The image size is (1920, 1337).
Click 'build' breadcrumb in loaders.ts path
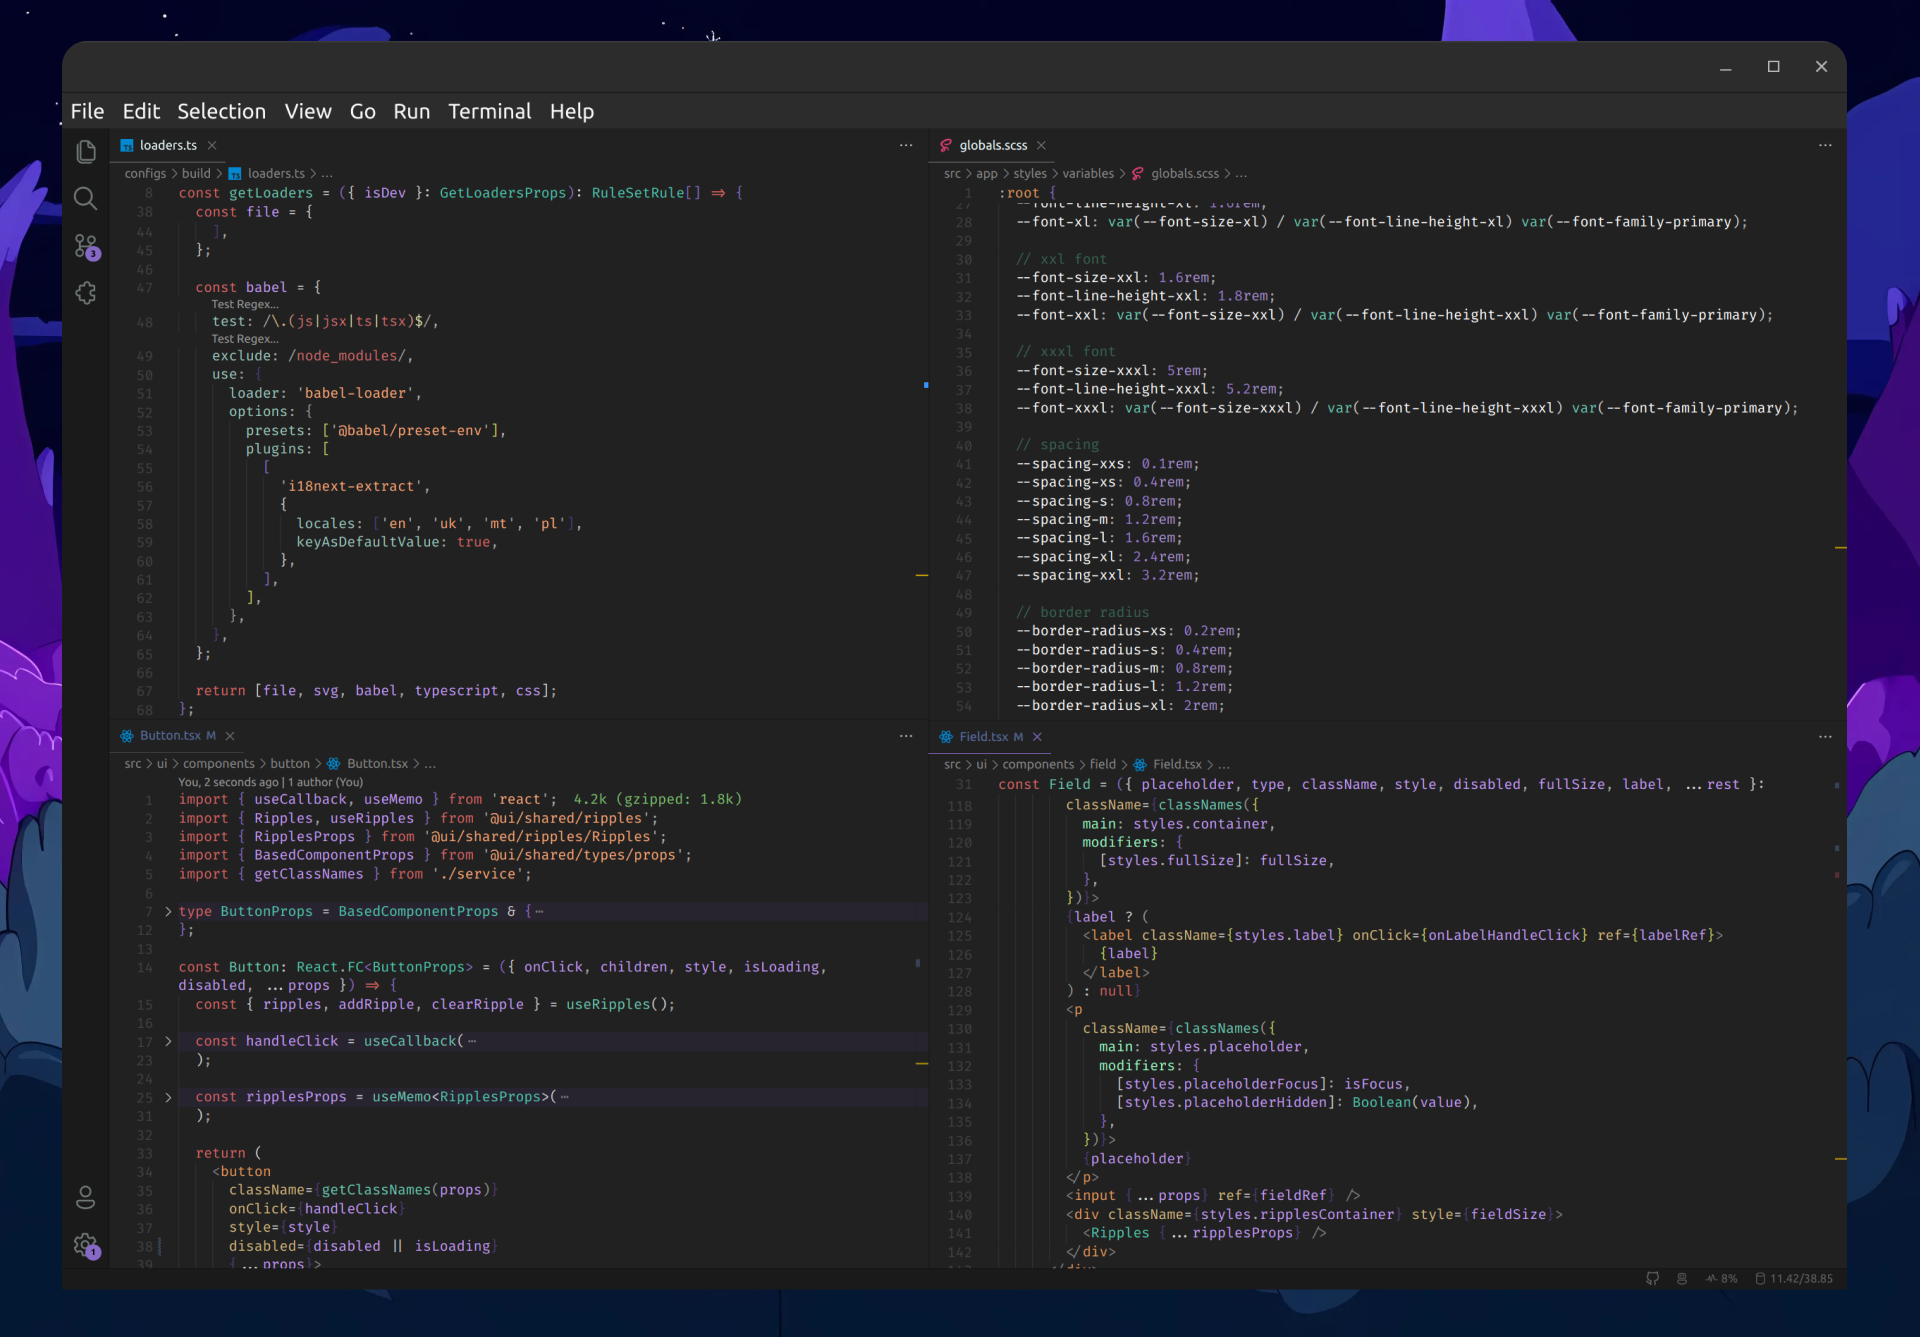coord(196,173)
